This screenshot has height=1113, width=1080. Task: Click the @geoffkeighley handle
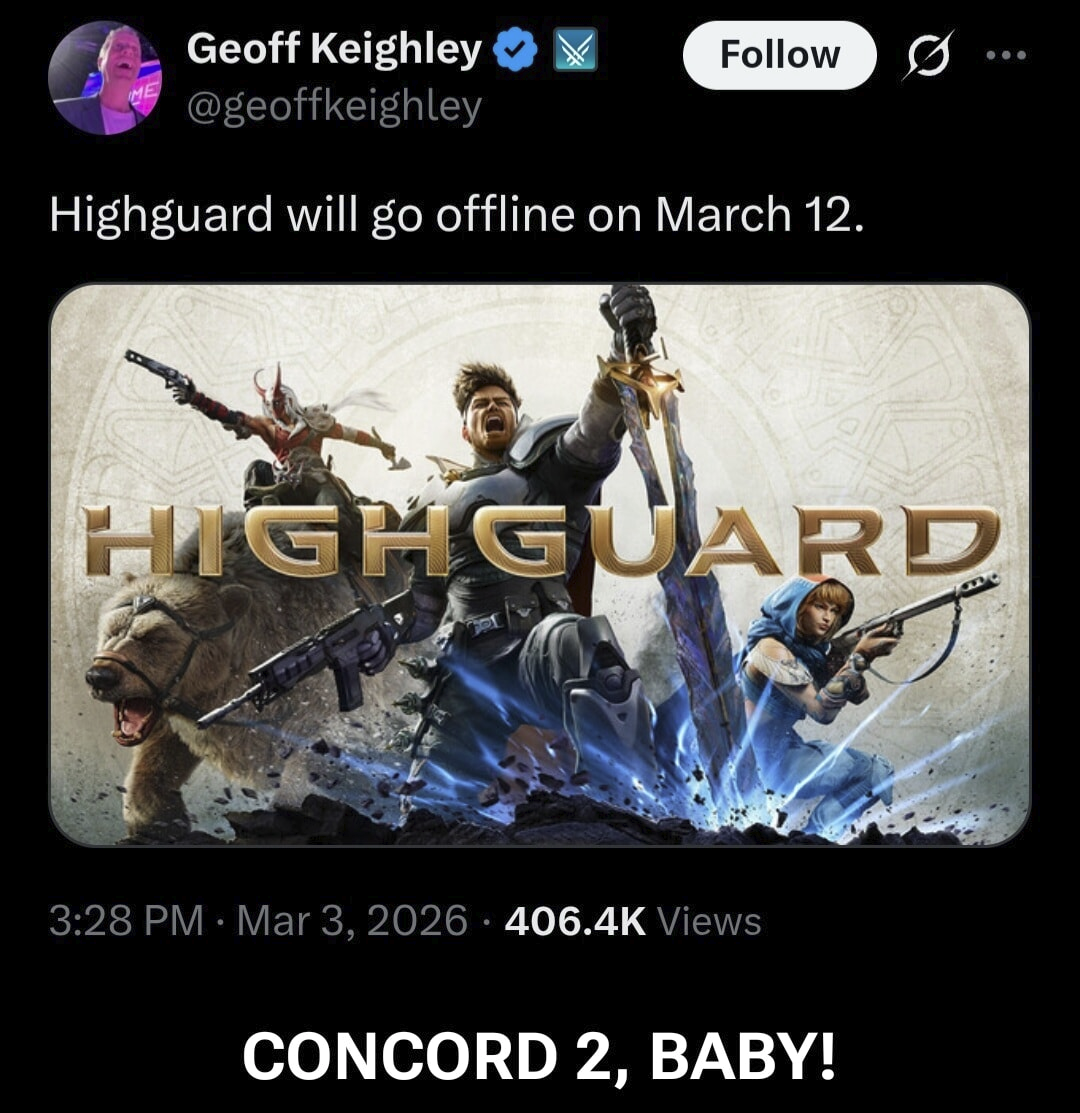334,106
